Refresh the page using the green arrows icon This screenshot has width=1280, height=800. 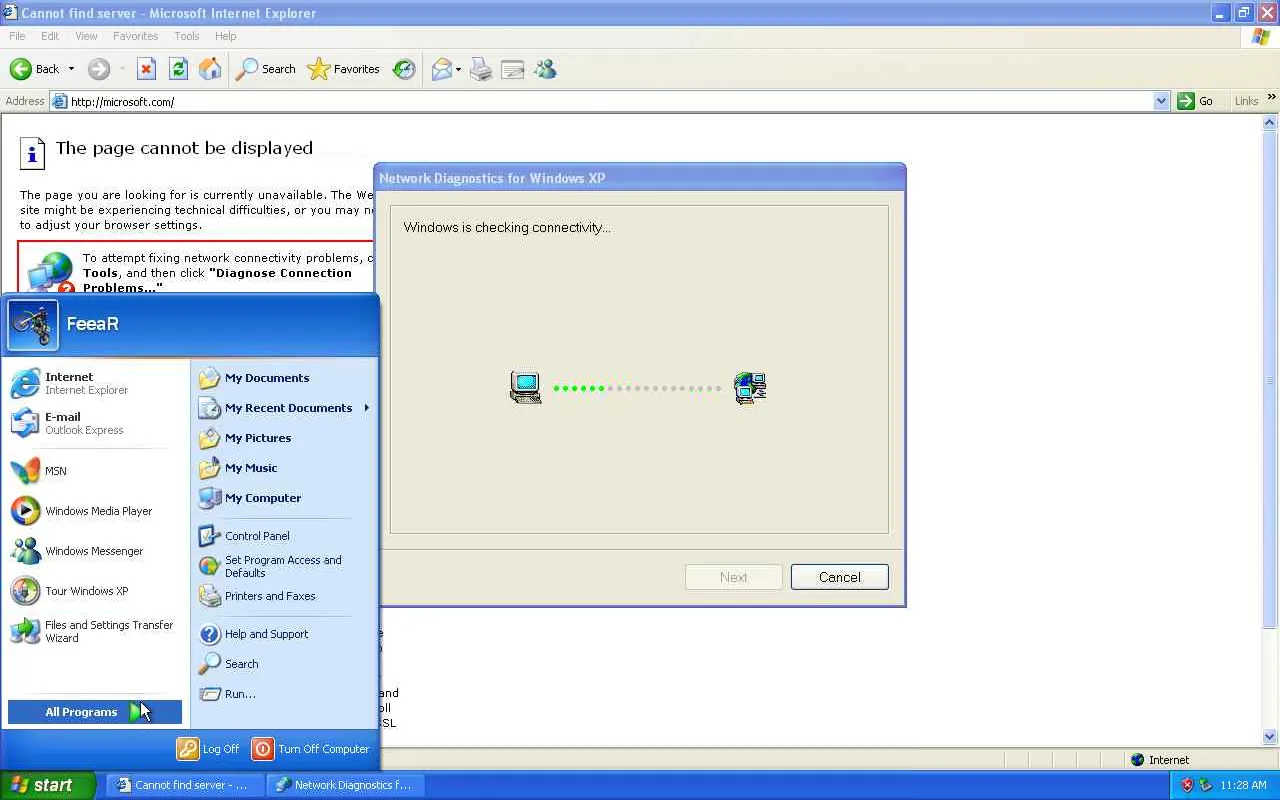[178, 69]
